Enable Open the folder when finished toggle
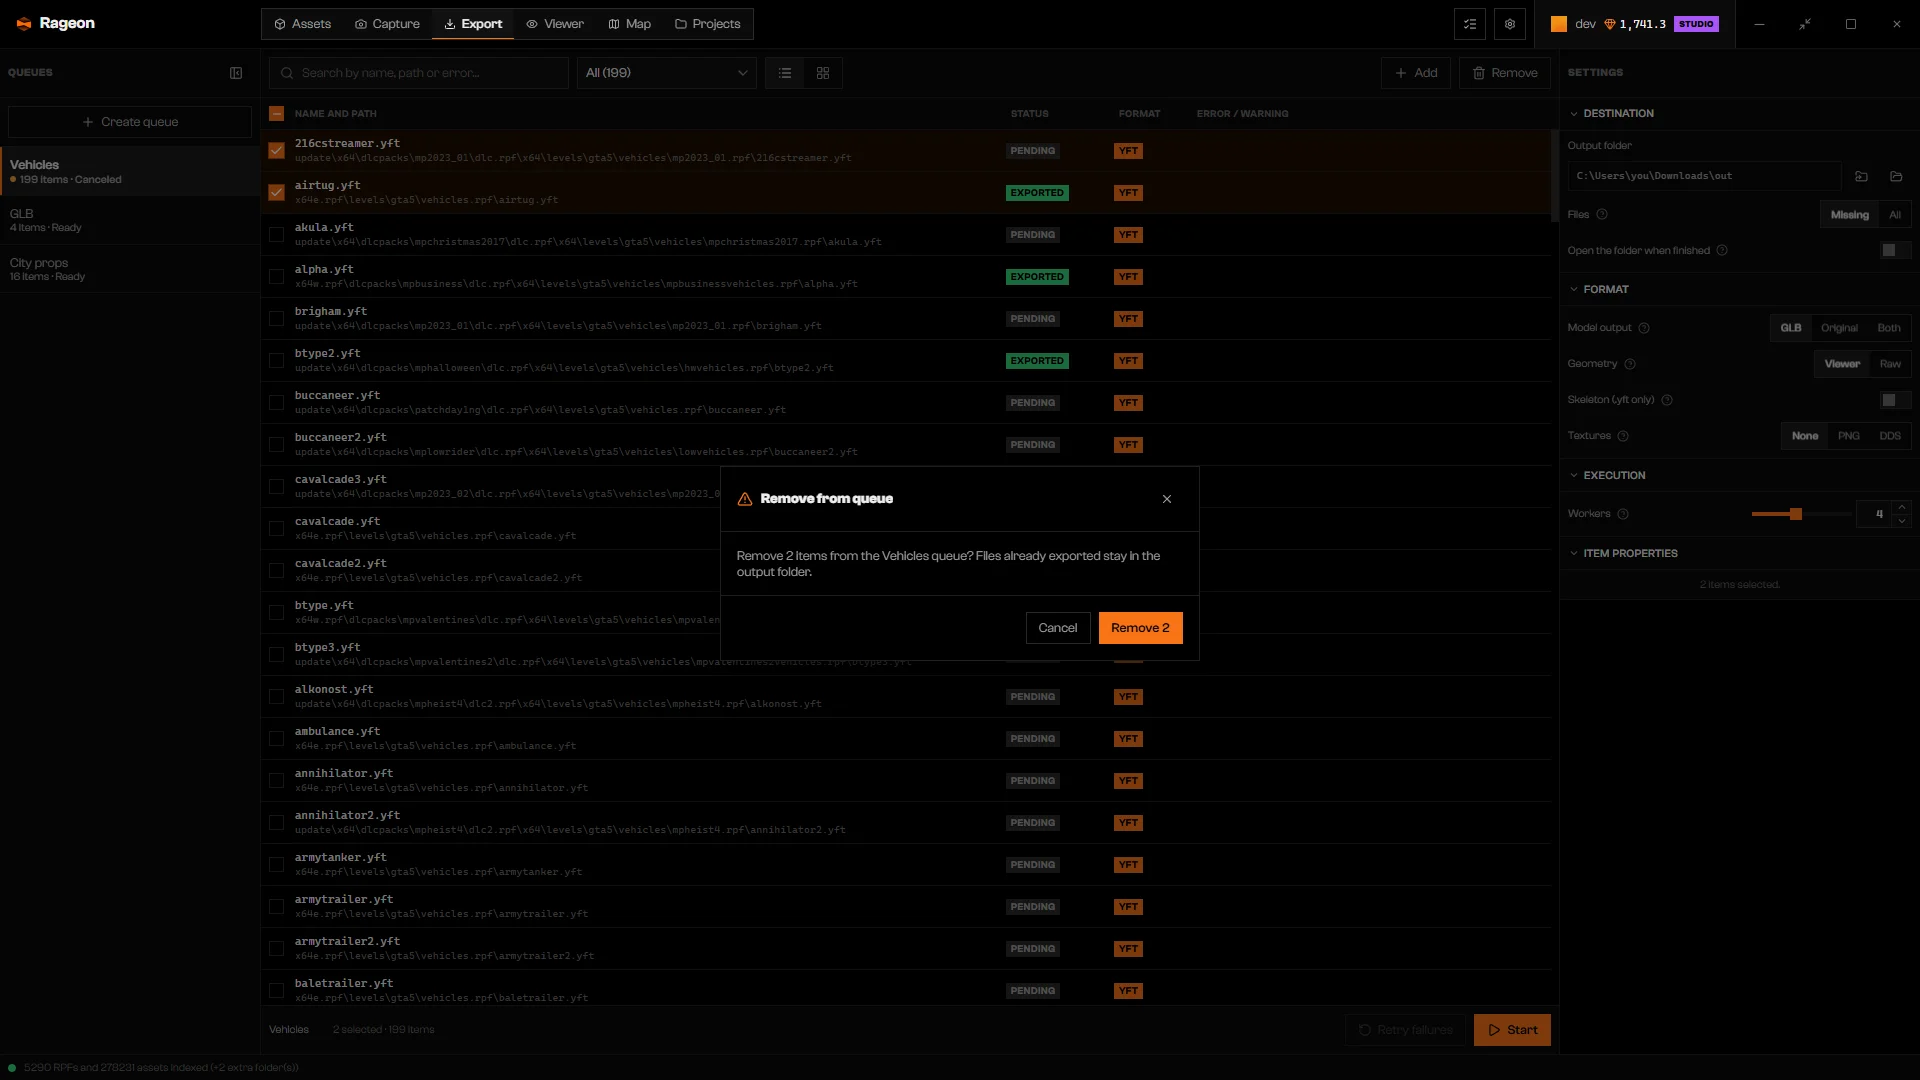The height and width of the screenshot is (1080, 1920). pos(1895,251)
